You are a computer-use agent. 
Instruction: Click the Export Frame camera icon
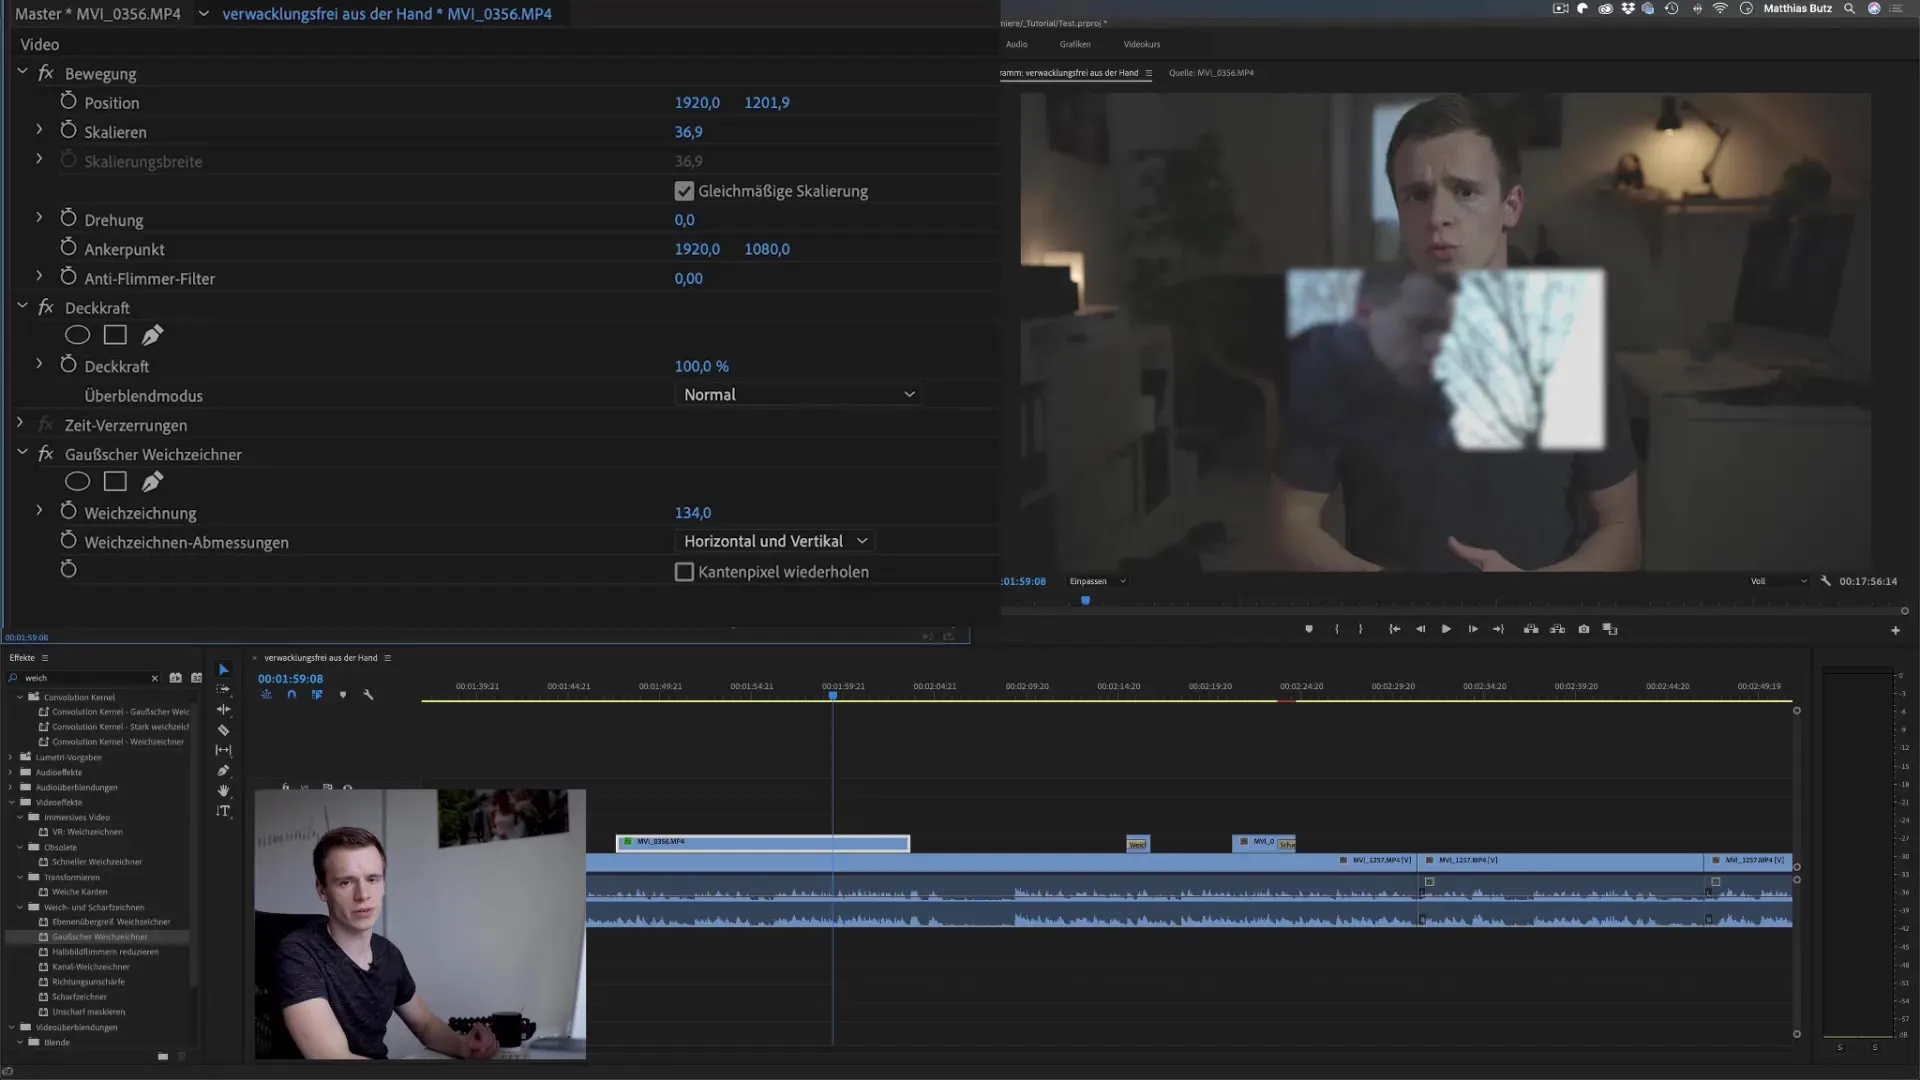tap(1583, 629)
